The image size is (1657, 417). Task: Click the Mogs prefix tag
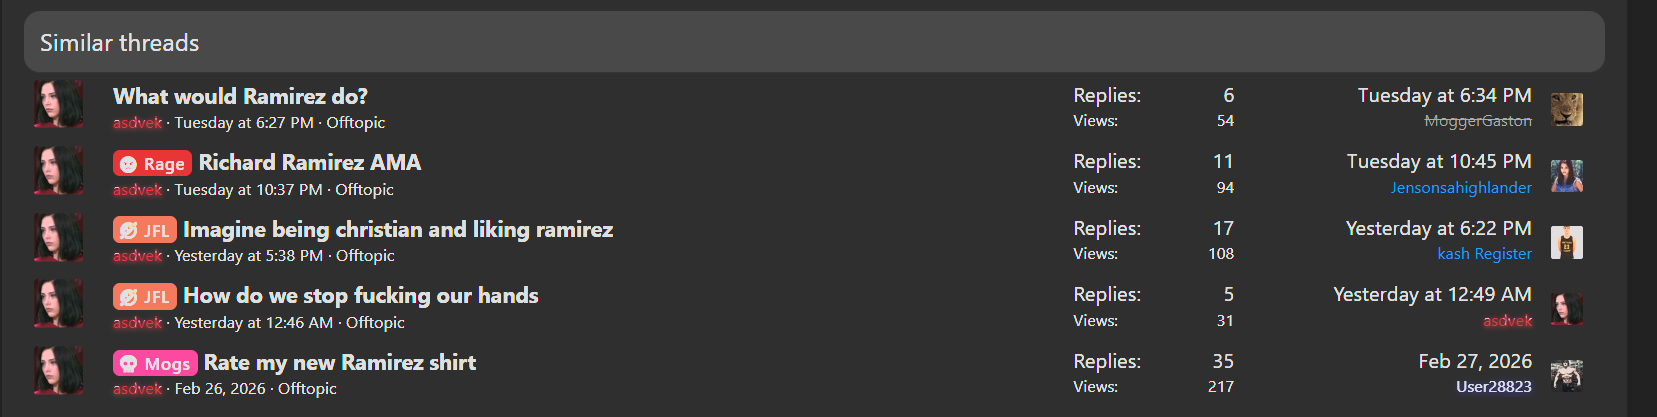(x=155, y=364)
